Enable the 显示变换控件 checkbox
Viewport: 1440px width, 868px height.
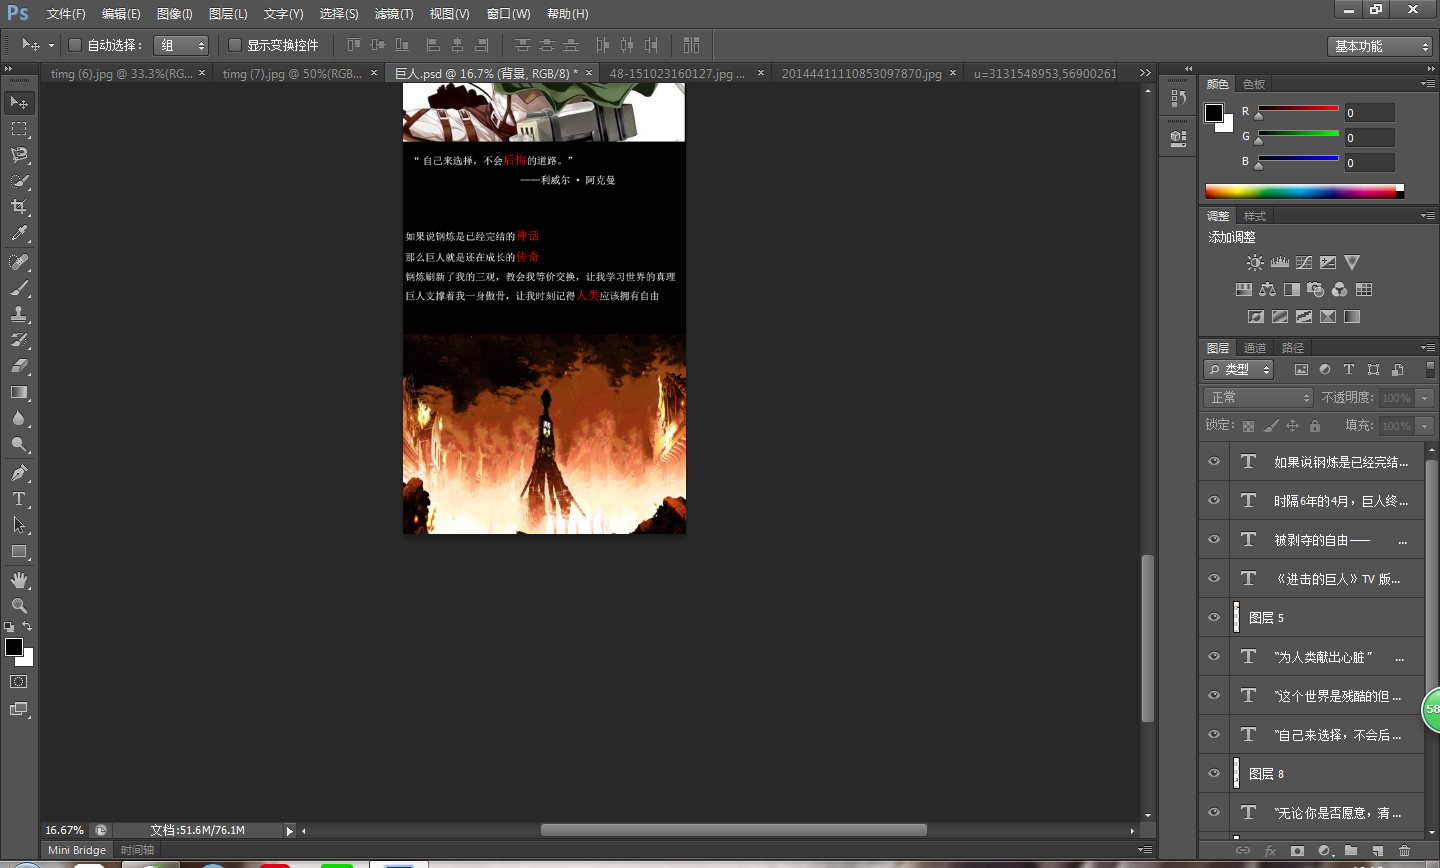pyautogui.click(x=235, y=45)
